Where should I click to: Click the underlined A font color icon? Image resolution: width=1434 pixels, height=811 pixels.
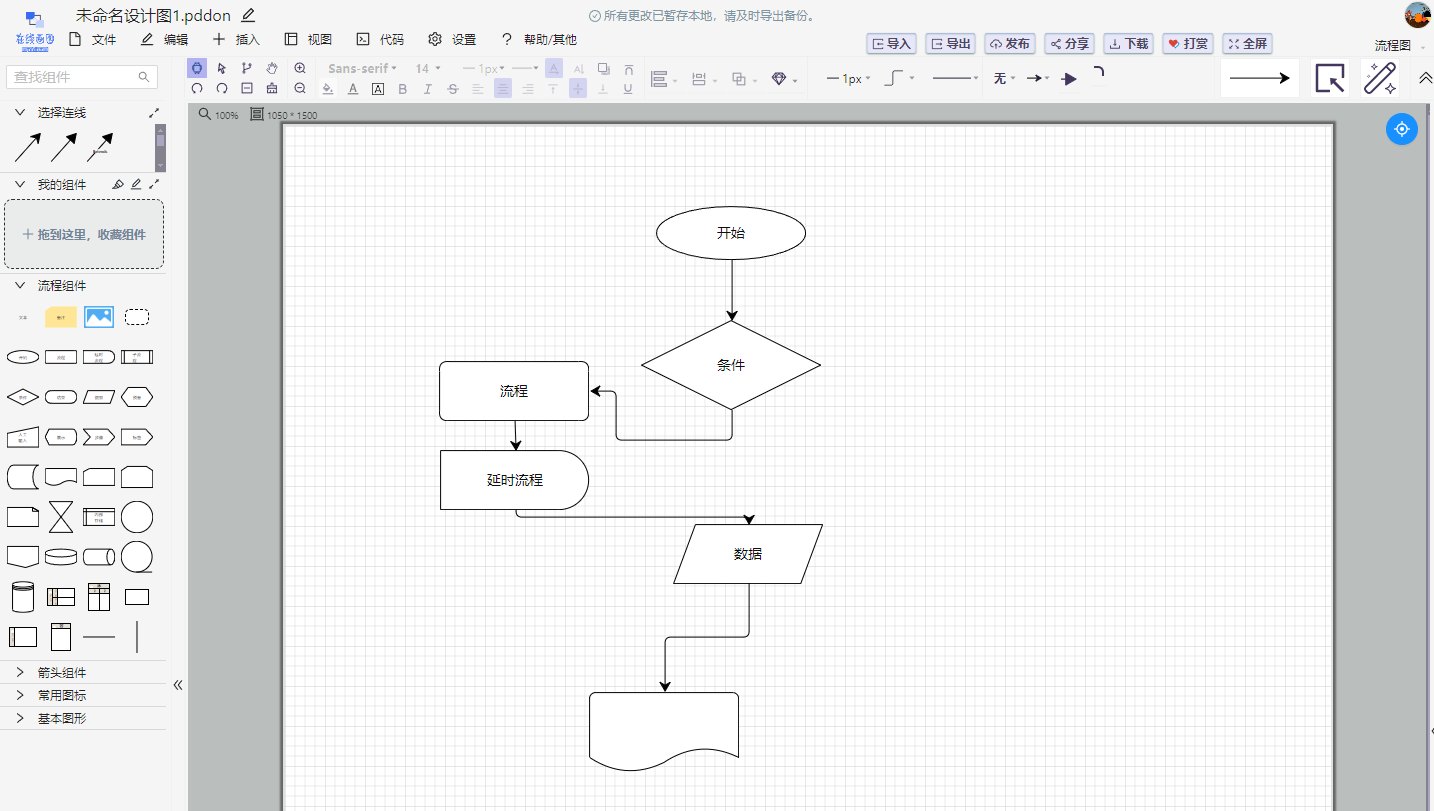click(353, 88)
